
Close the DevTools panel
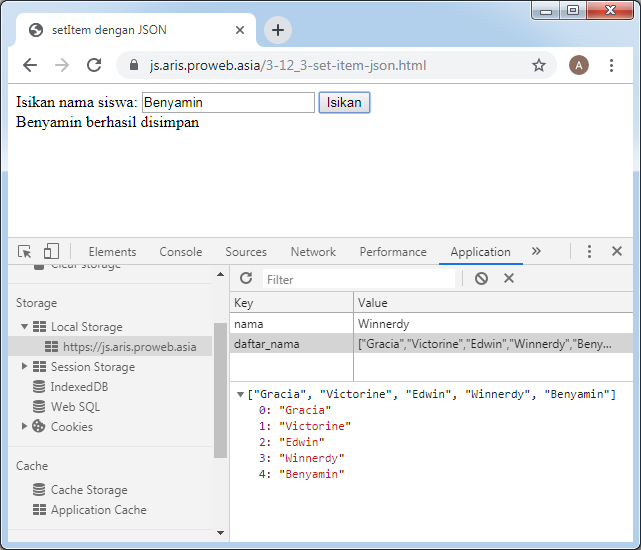pyautogui.click(x=616, y=251)
